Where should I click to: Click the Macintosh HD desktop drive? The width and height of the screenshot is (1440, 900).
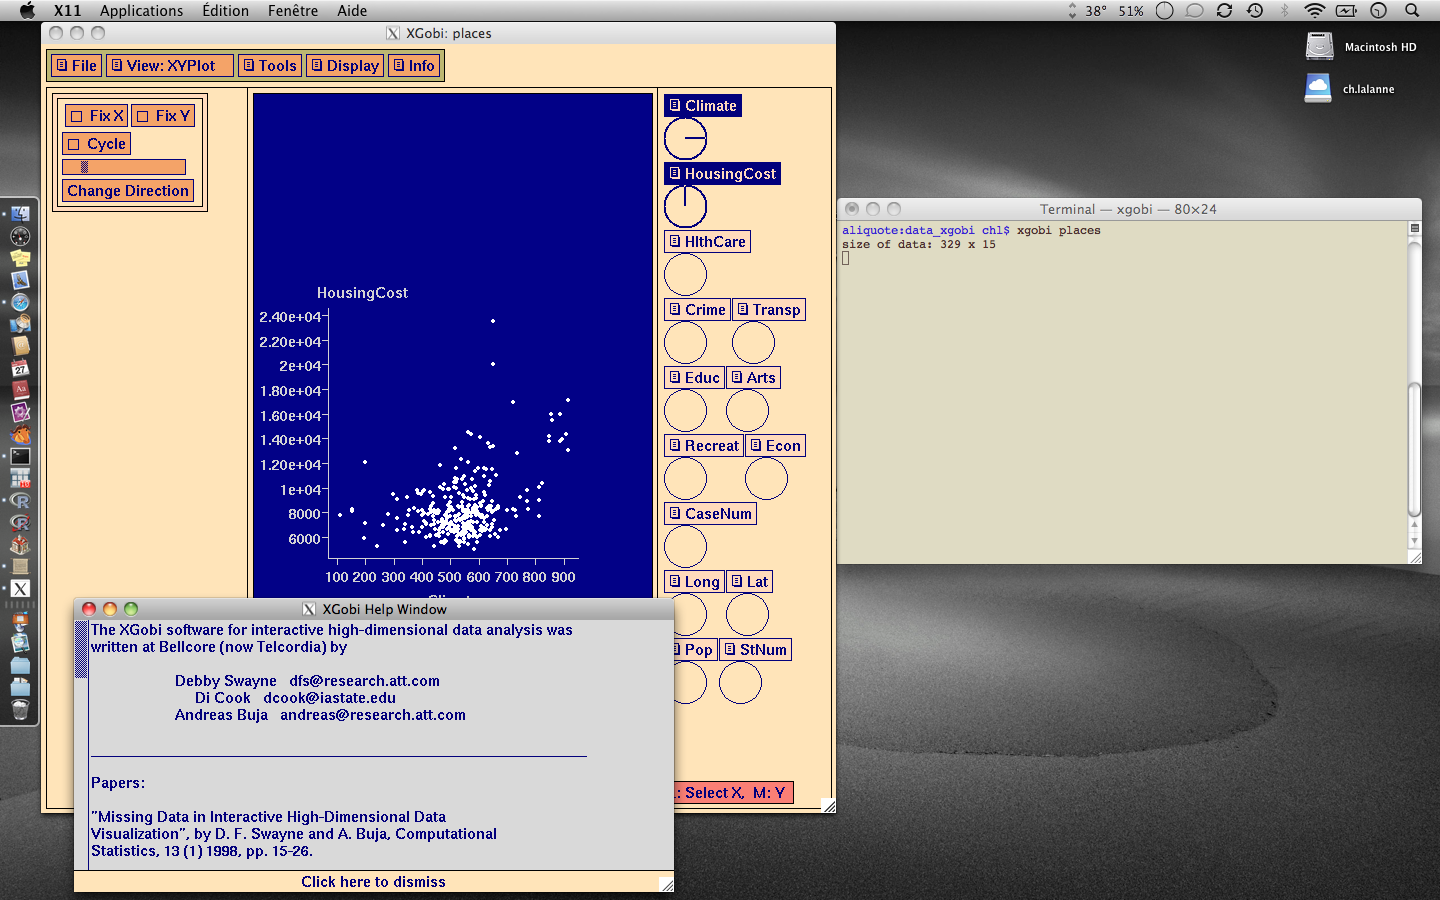coord(1320,47)
